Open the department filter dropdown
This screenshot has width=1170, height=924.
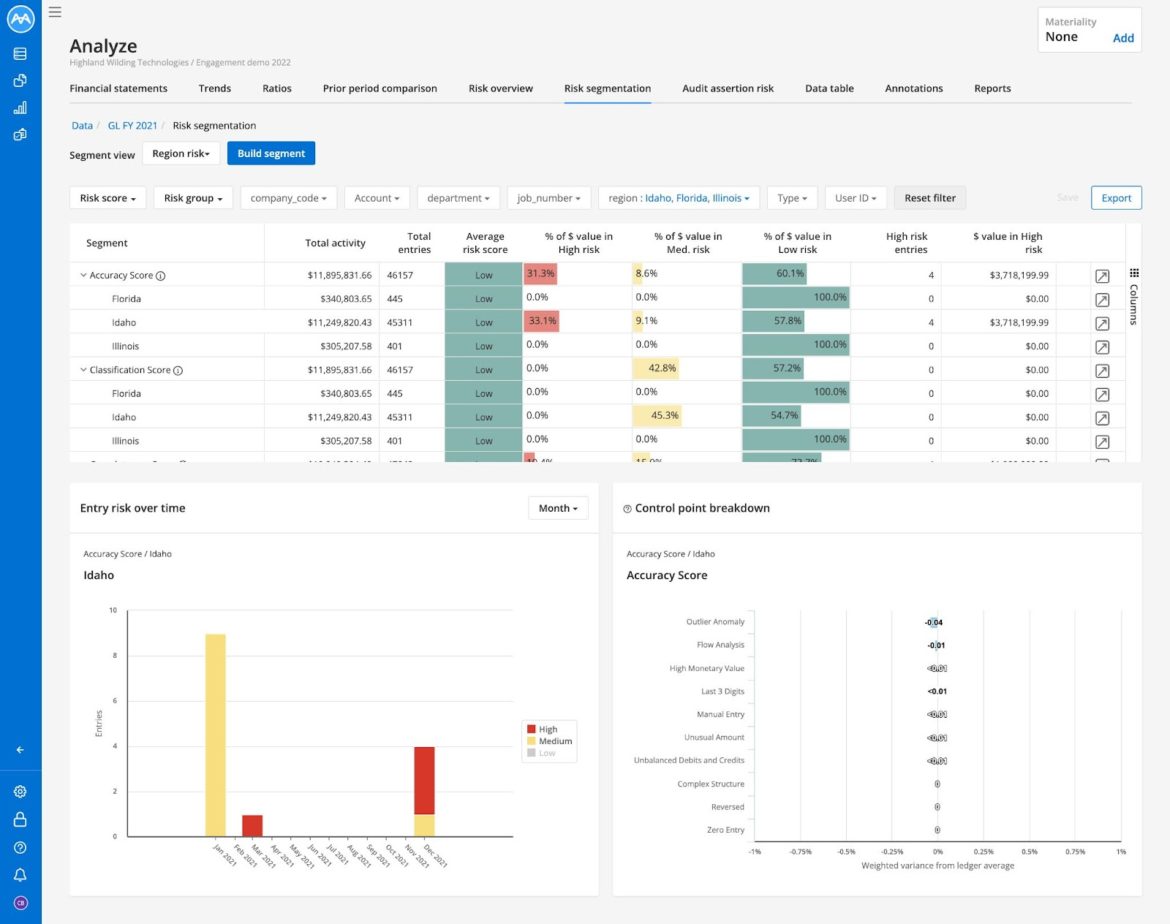[458, 198]
